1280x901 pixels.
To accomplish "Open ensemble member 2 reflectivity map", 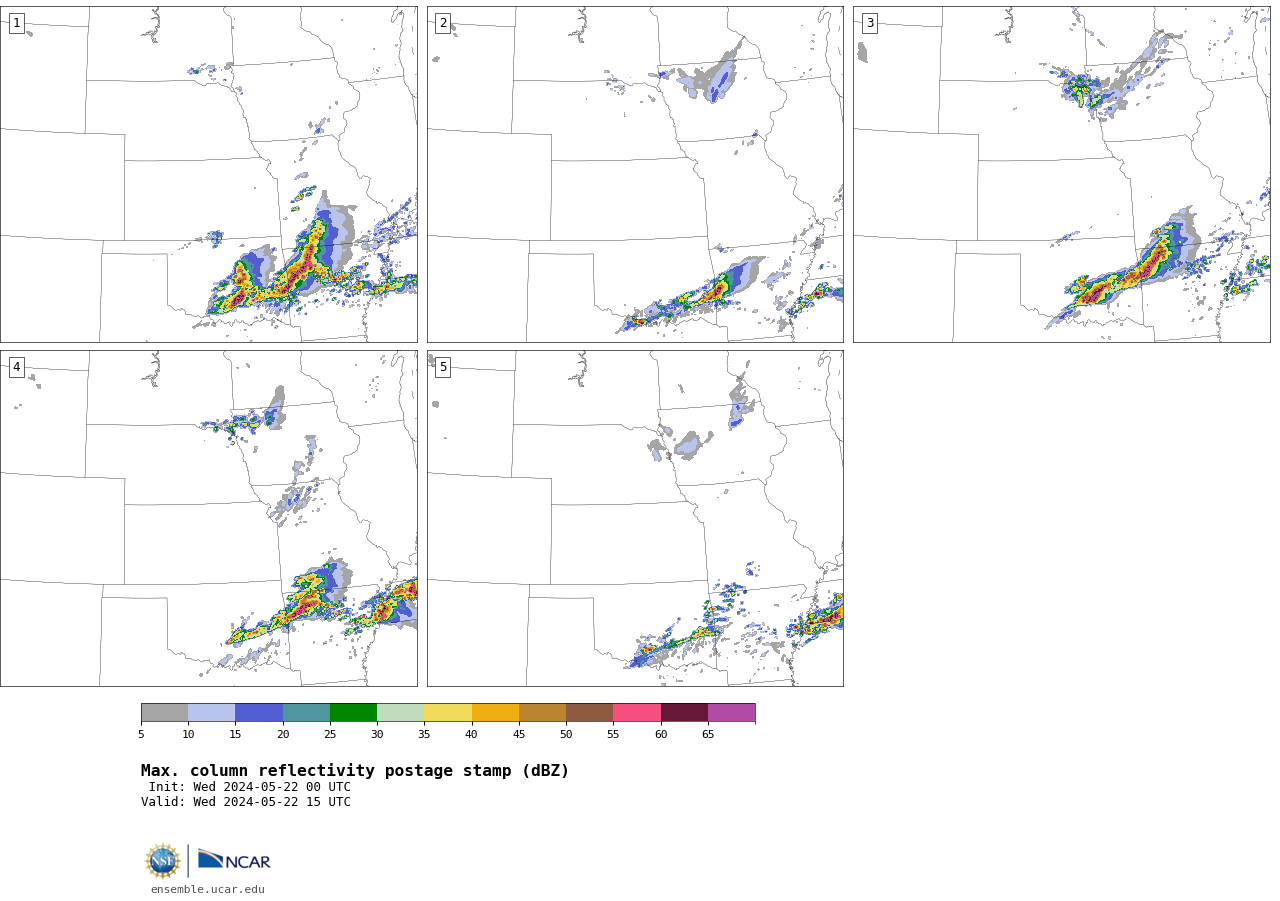I will tap(635, 175).
